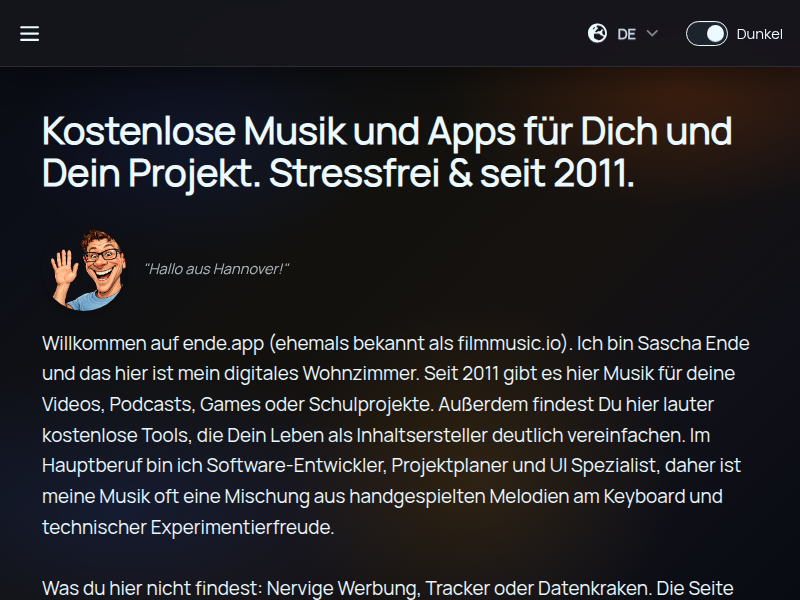Screen dimensions: 800x600
Task: Click "ende.app" in the welcome paragraph
Action: (223, 343)
